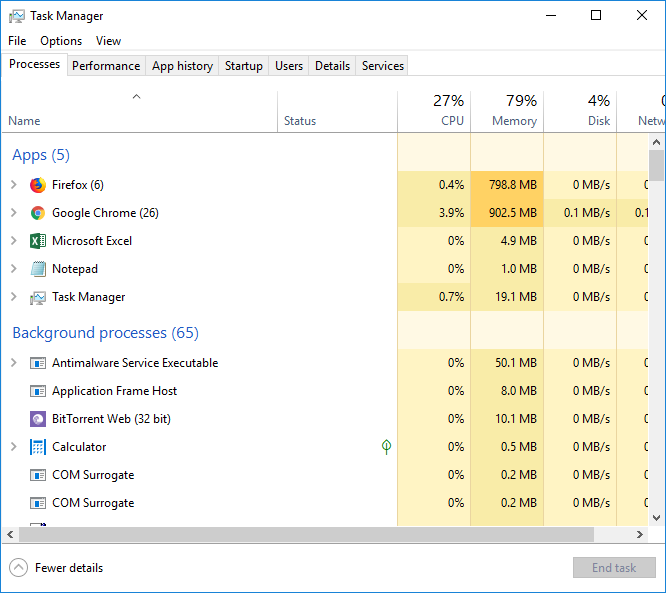Expand the Notepad process
The width and height of the screenshot is (666, 593).
[14, 269]
